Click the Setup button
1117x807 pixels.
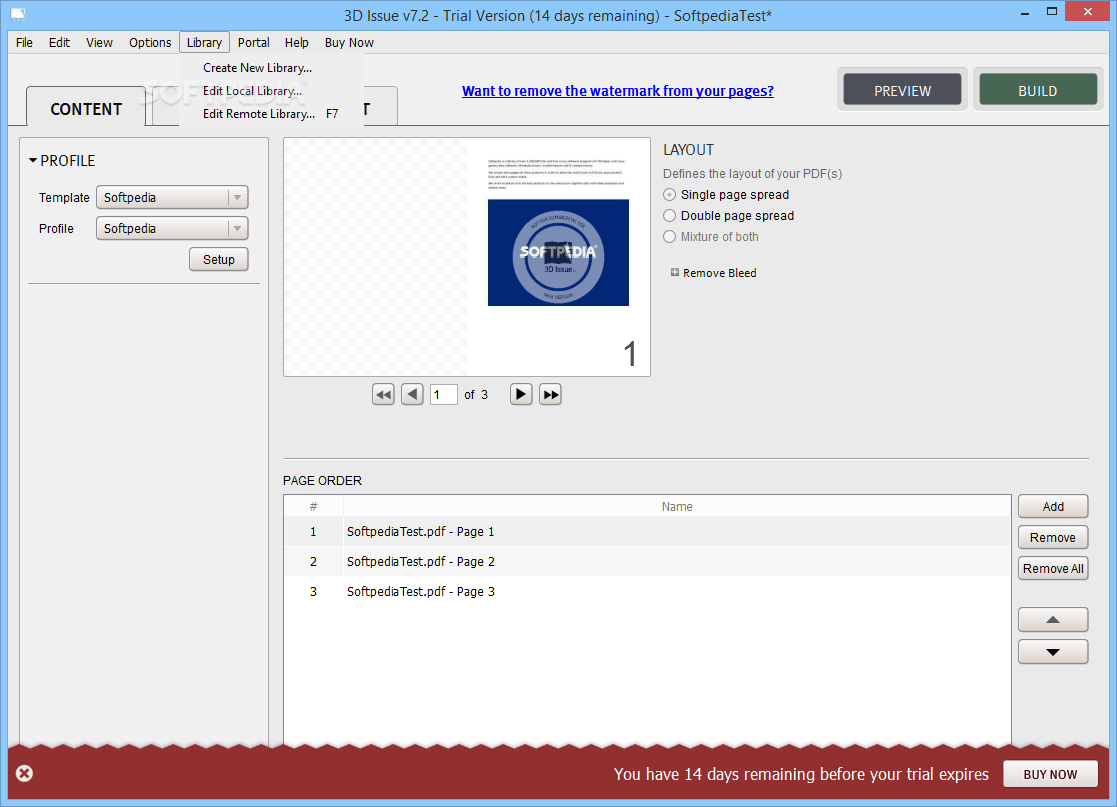[x=219, y=259]
